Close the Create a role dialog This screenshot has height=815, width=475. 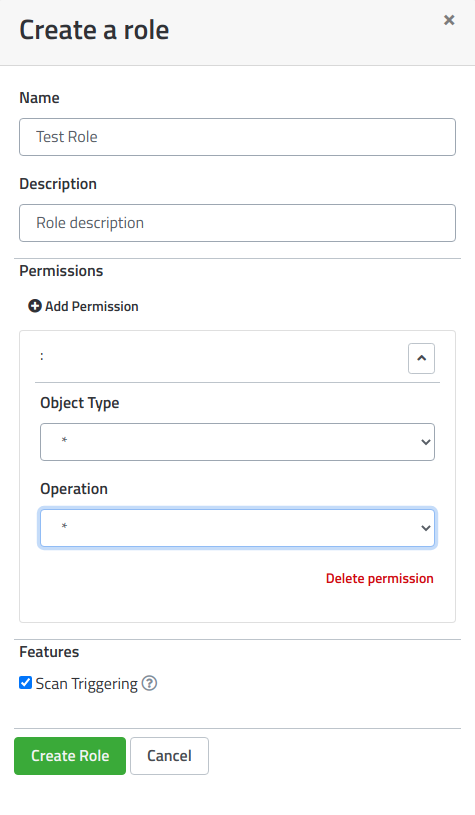(x=449, y=20)
